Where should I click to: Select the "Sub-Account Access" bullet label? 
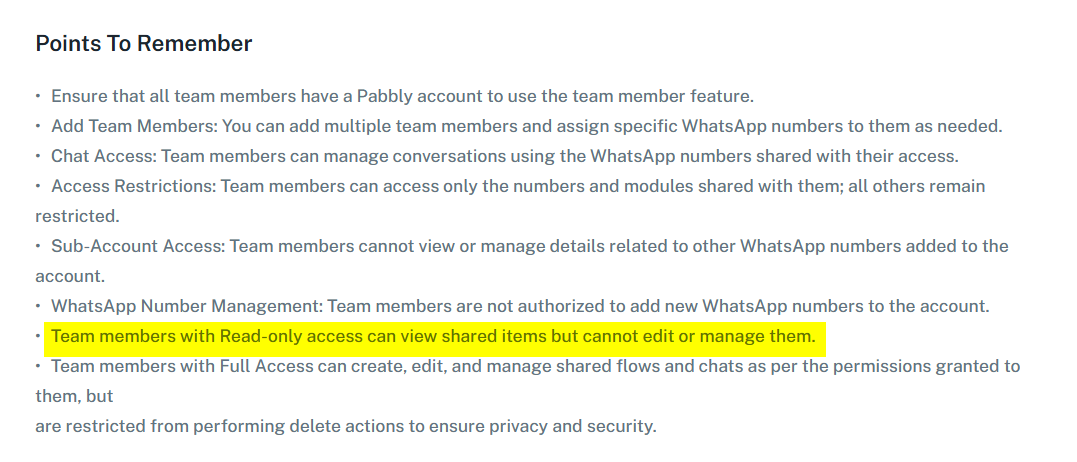click(136, 246)
